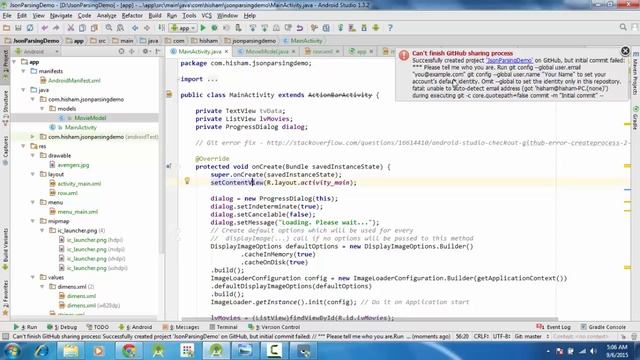The height and width of the screenshot is (360, 640).
Task: Open the Refactor menu
Action: click(132, 16)
